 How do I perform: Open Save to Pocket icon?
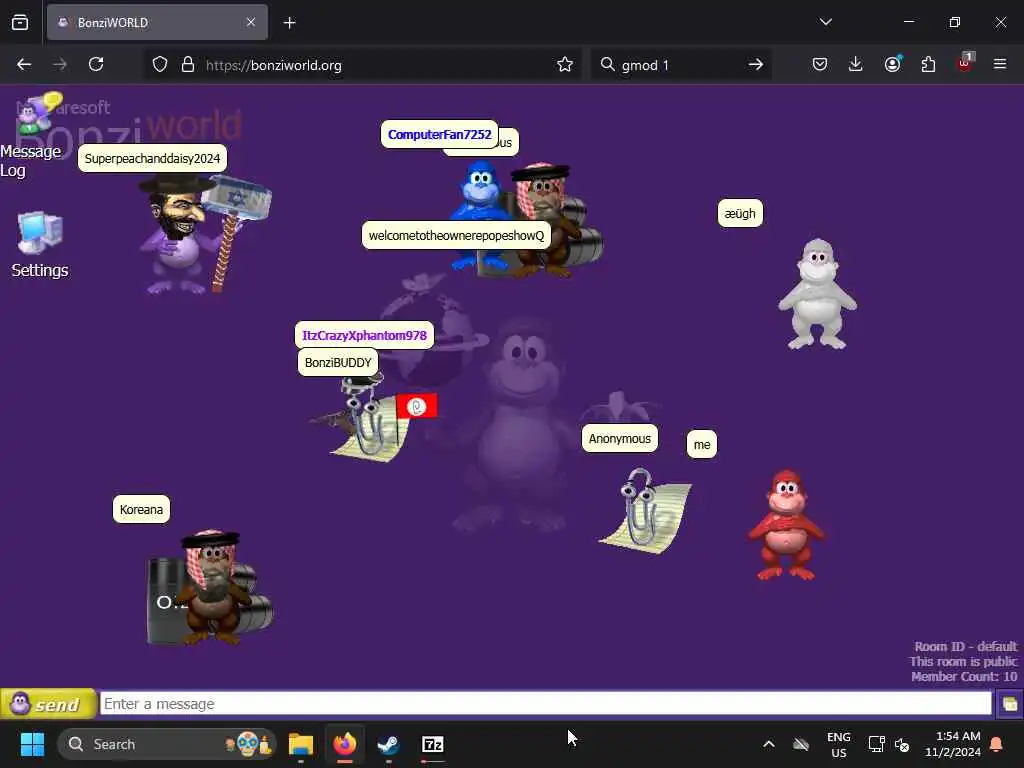[x=820, y=65]
